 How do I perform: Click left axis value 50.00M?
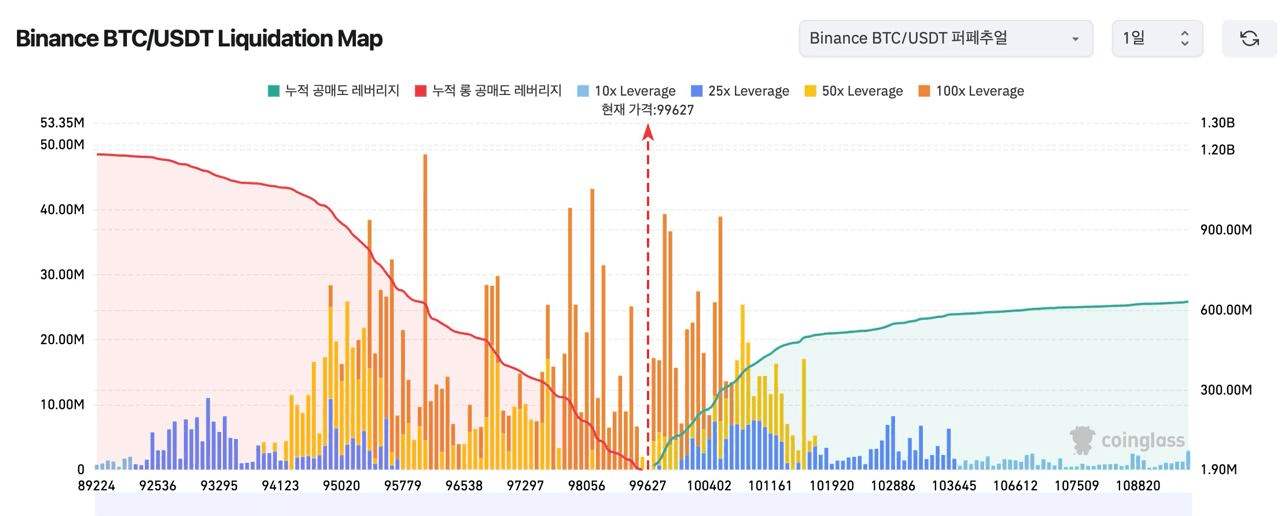(62, 145)
